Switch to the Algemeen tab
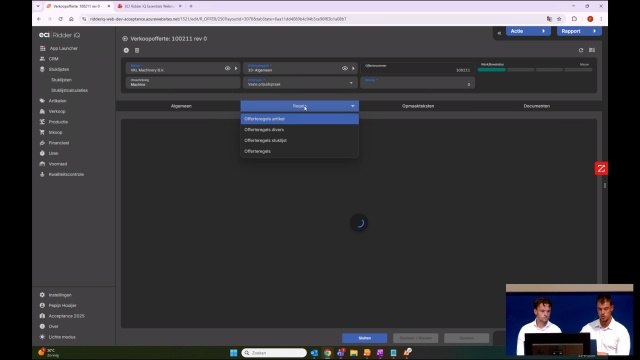 point(181,106)
